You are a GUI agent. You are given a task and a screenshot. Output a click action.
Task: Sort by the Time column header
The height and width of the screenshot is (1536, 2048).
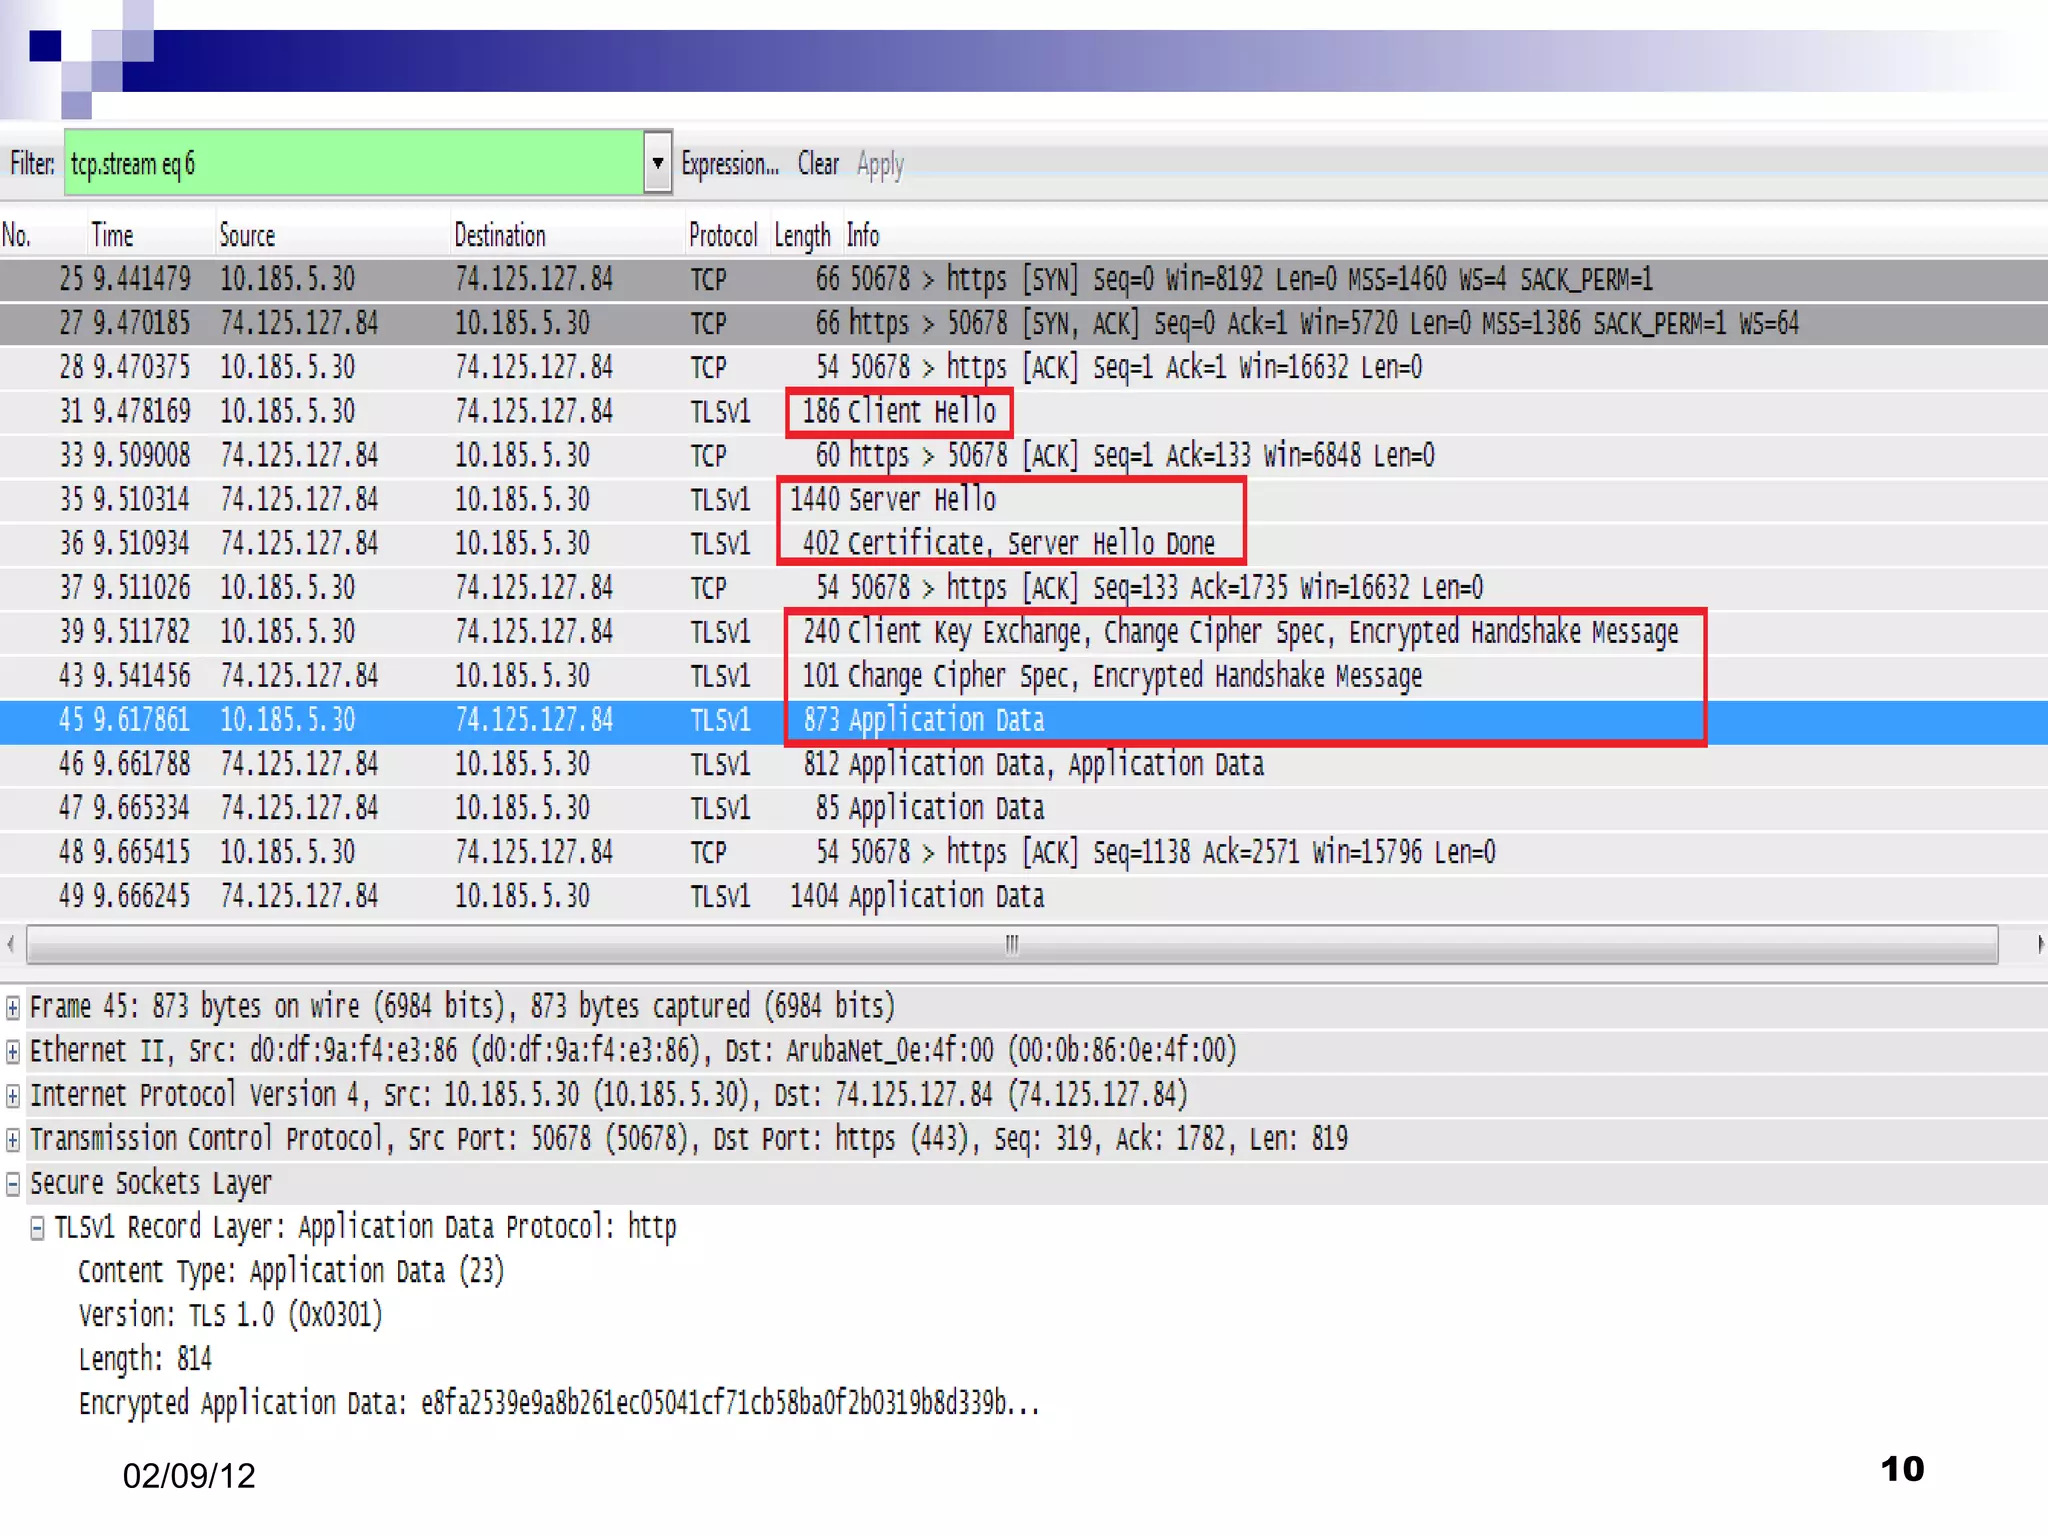112,236
